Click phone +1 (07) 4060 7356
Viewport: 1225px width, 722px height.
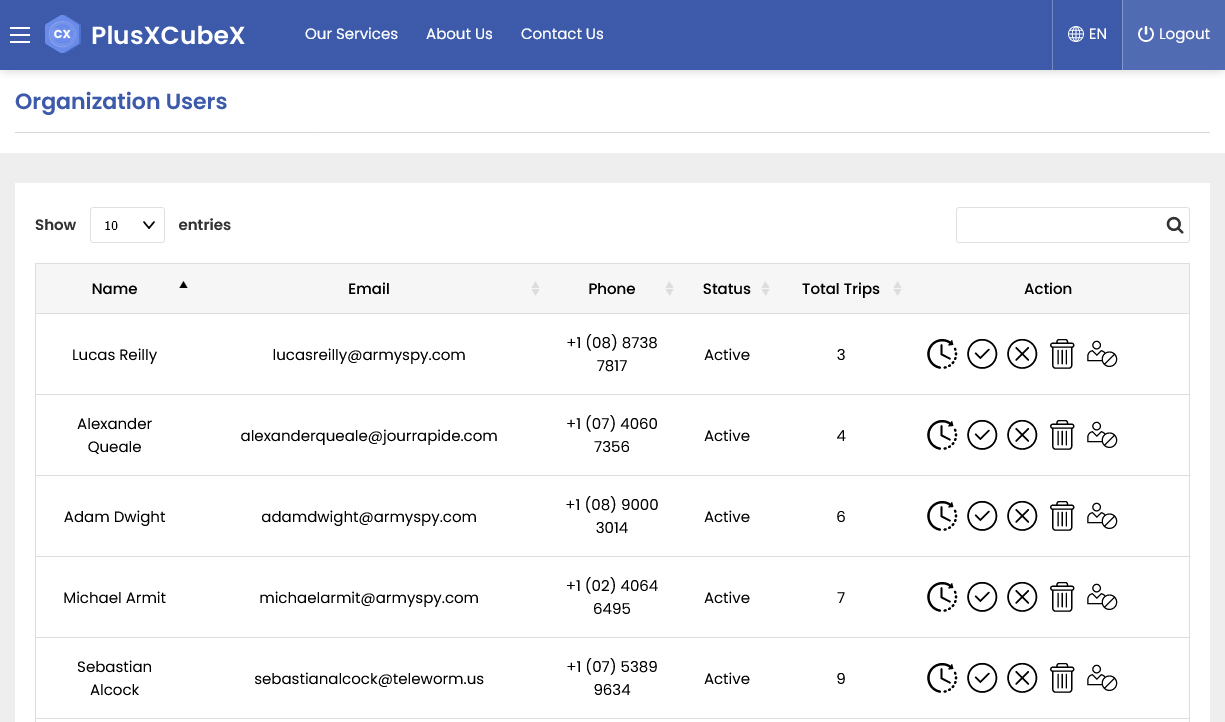pos(612,435)
